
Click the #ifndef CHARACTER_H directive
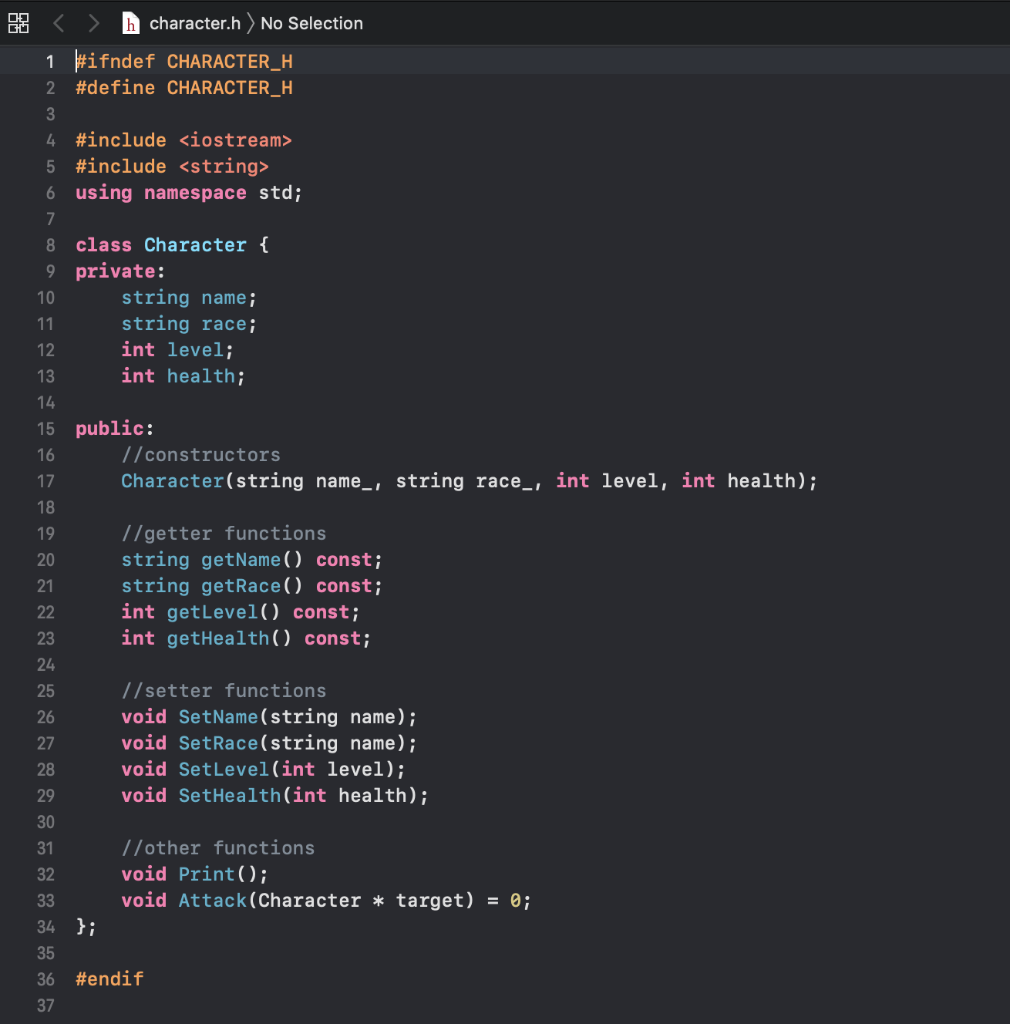(184, 61)
